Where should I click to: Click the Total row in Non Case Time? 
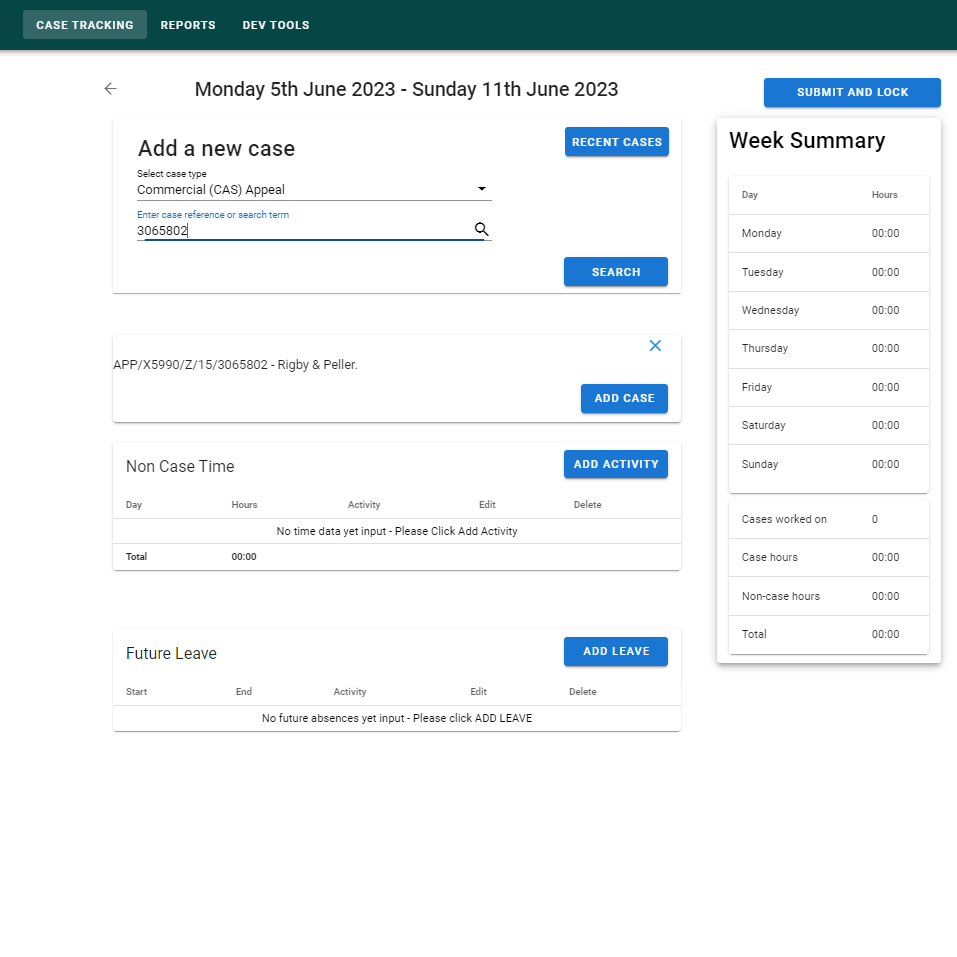(x=397, y=557)
